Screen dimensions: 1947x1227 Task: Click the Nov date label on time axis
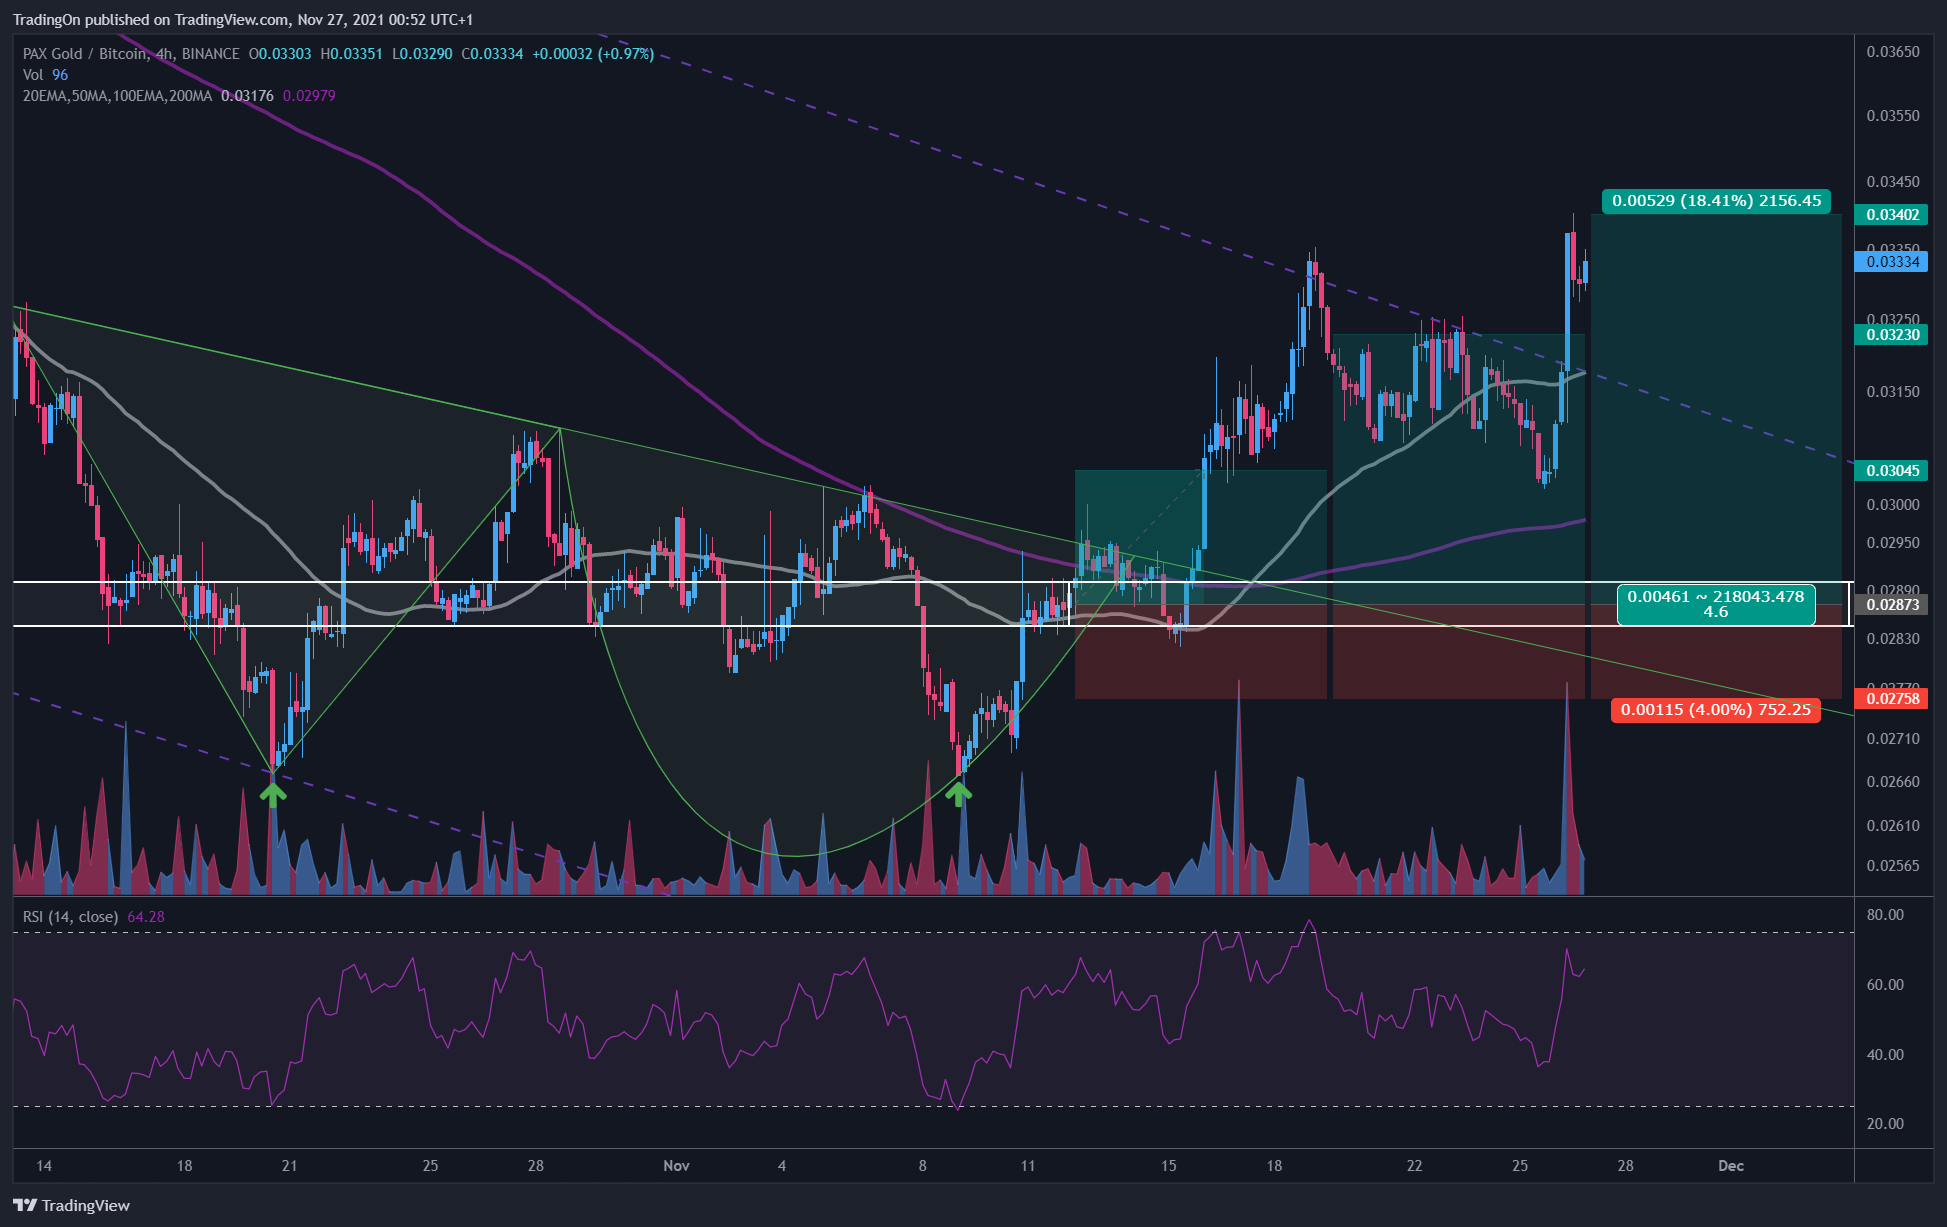(x=676, y=1166)
